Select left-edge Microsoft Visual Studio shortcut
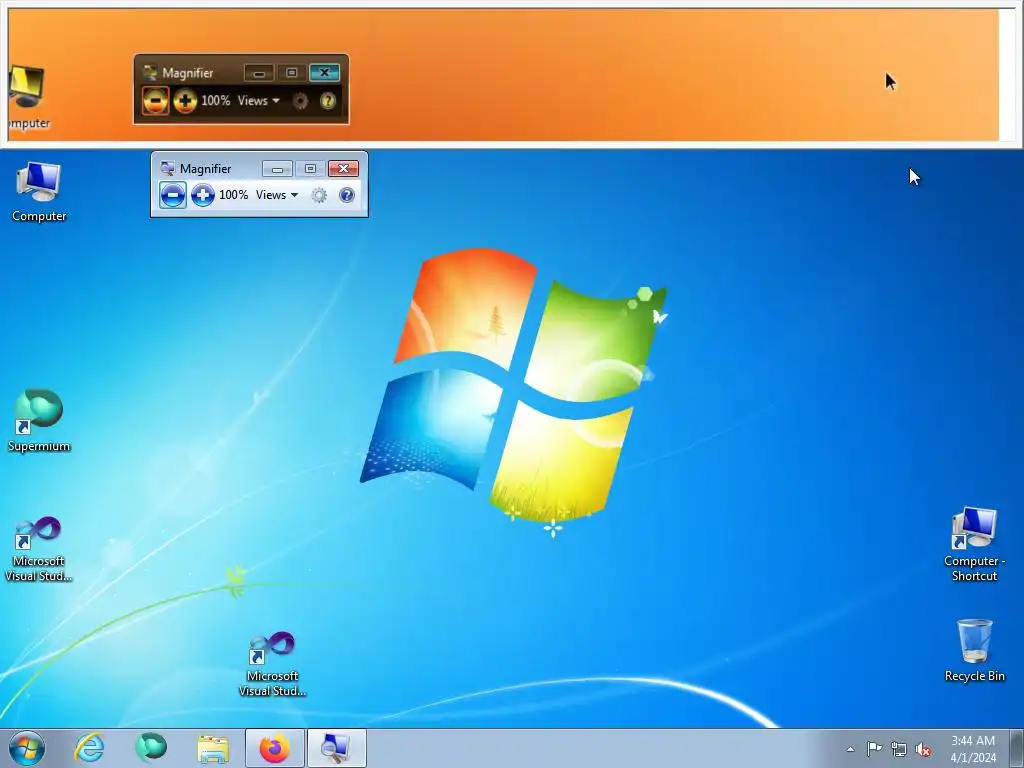 pyautogui.click(x=39, y=549)
